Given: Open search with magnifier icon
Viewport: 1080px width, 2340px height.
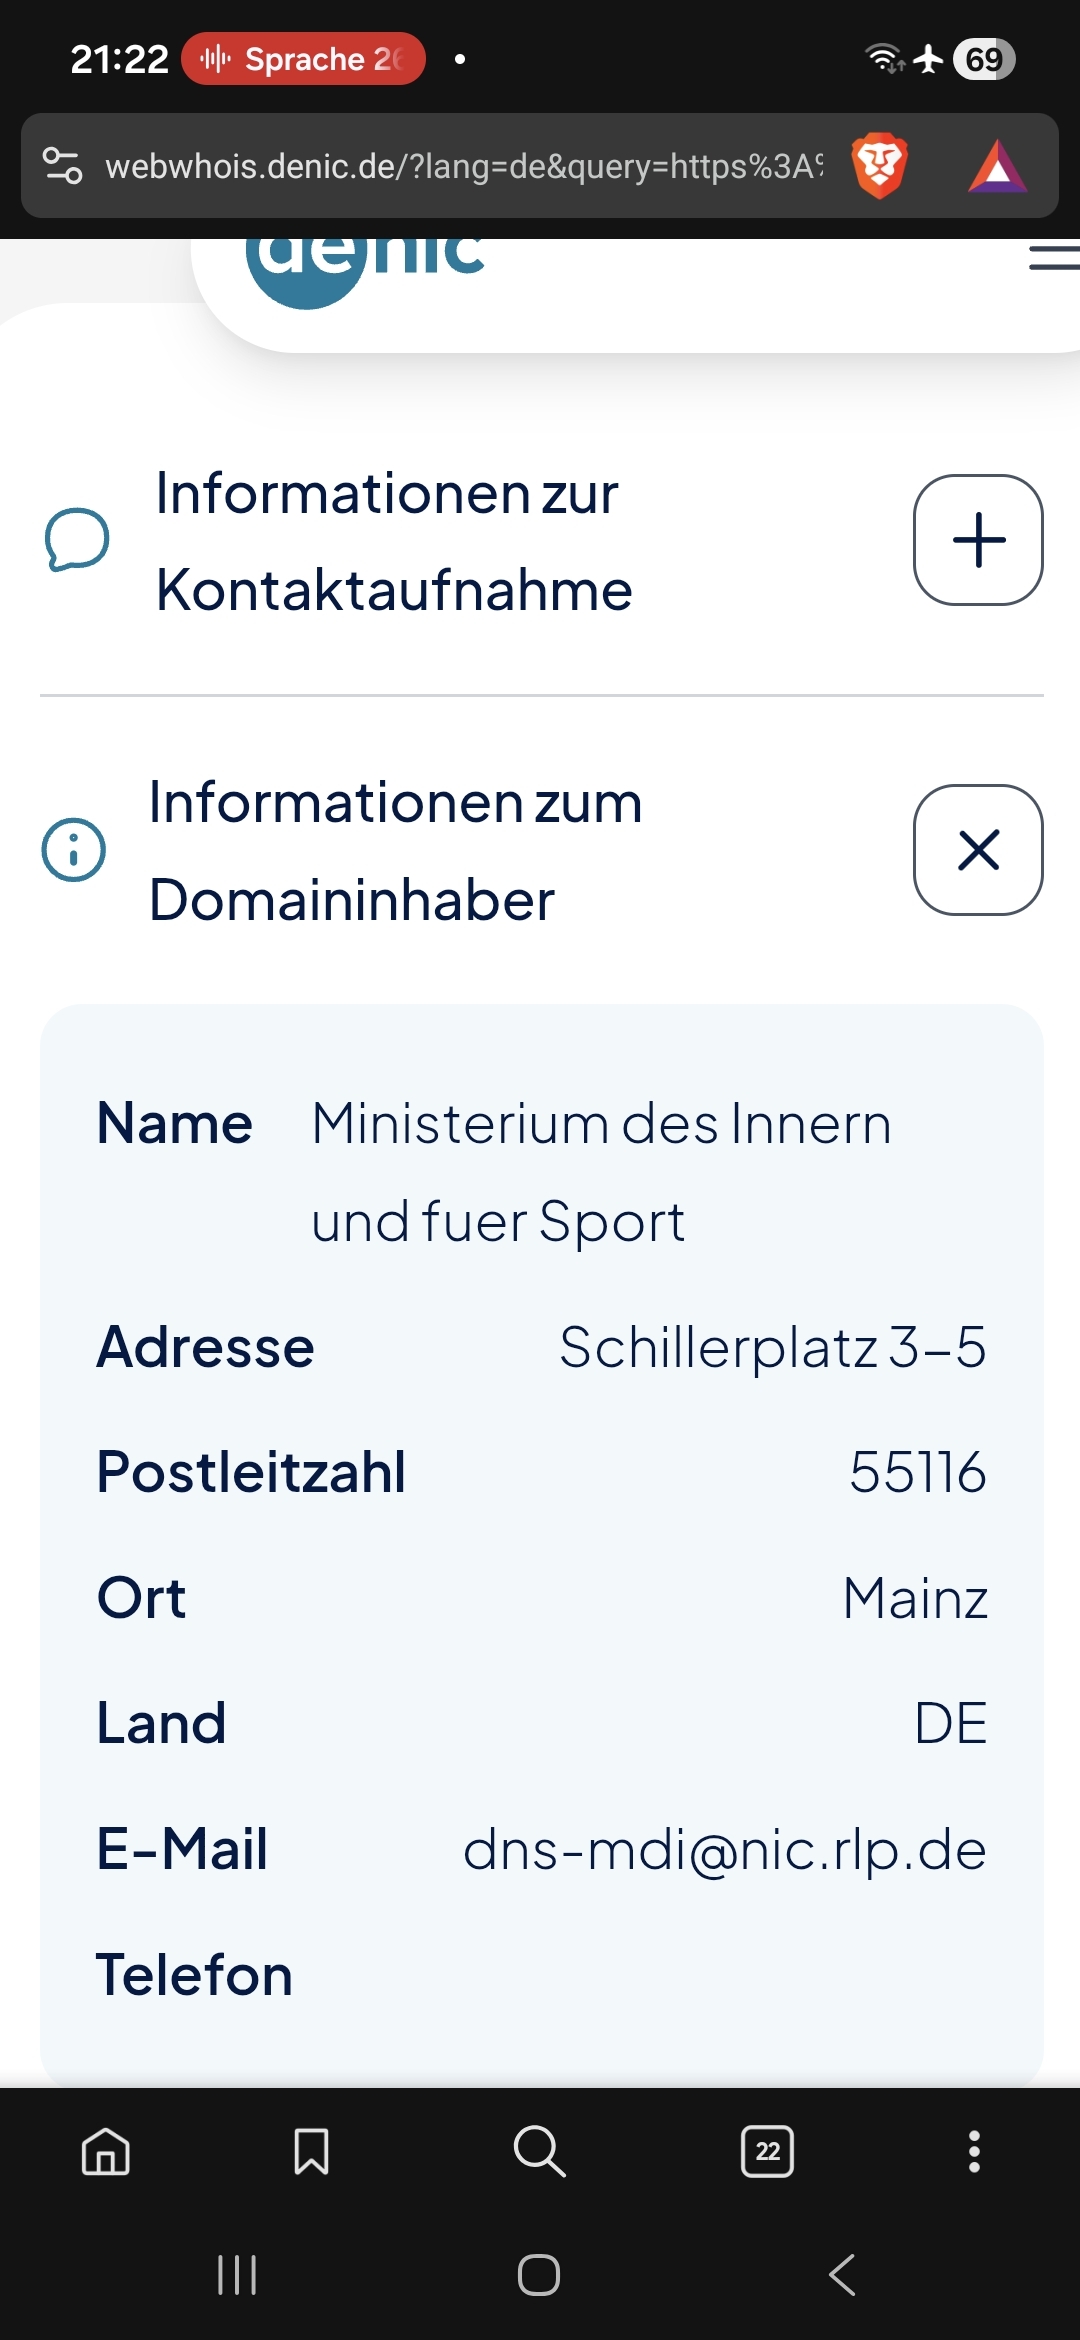Looking at the screenshot, I should click(539, 2151).
